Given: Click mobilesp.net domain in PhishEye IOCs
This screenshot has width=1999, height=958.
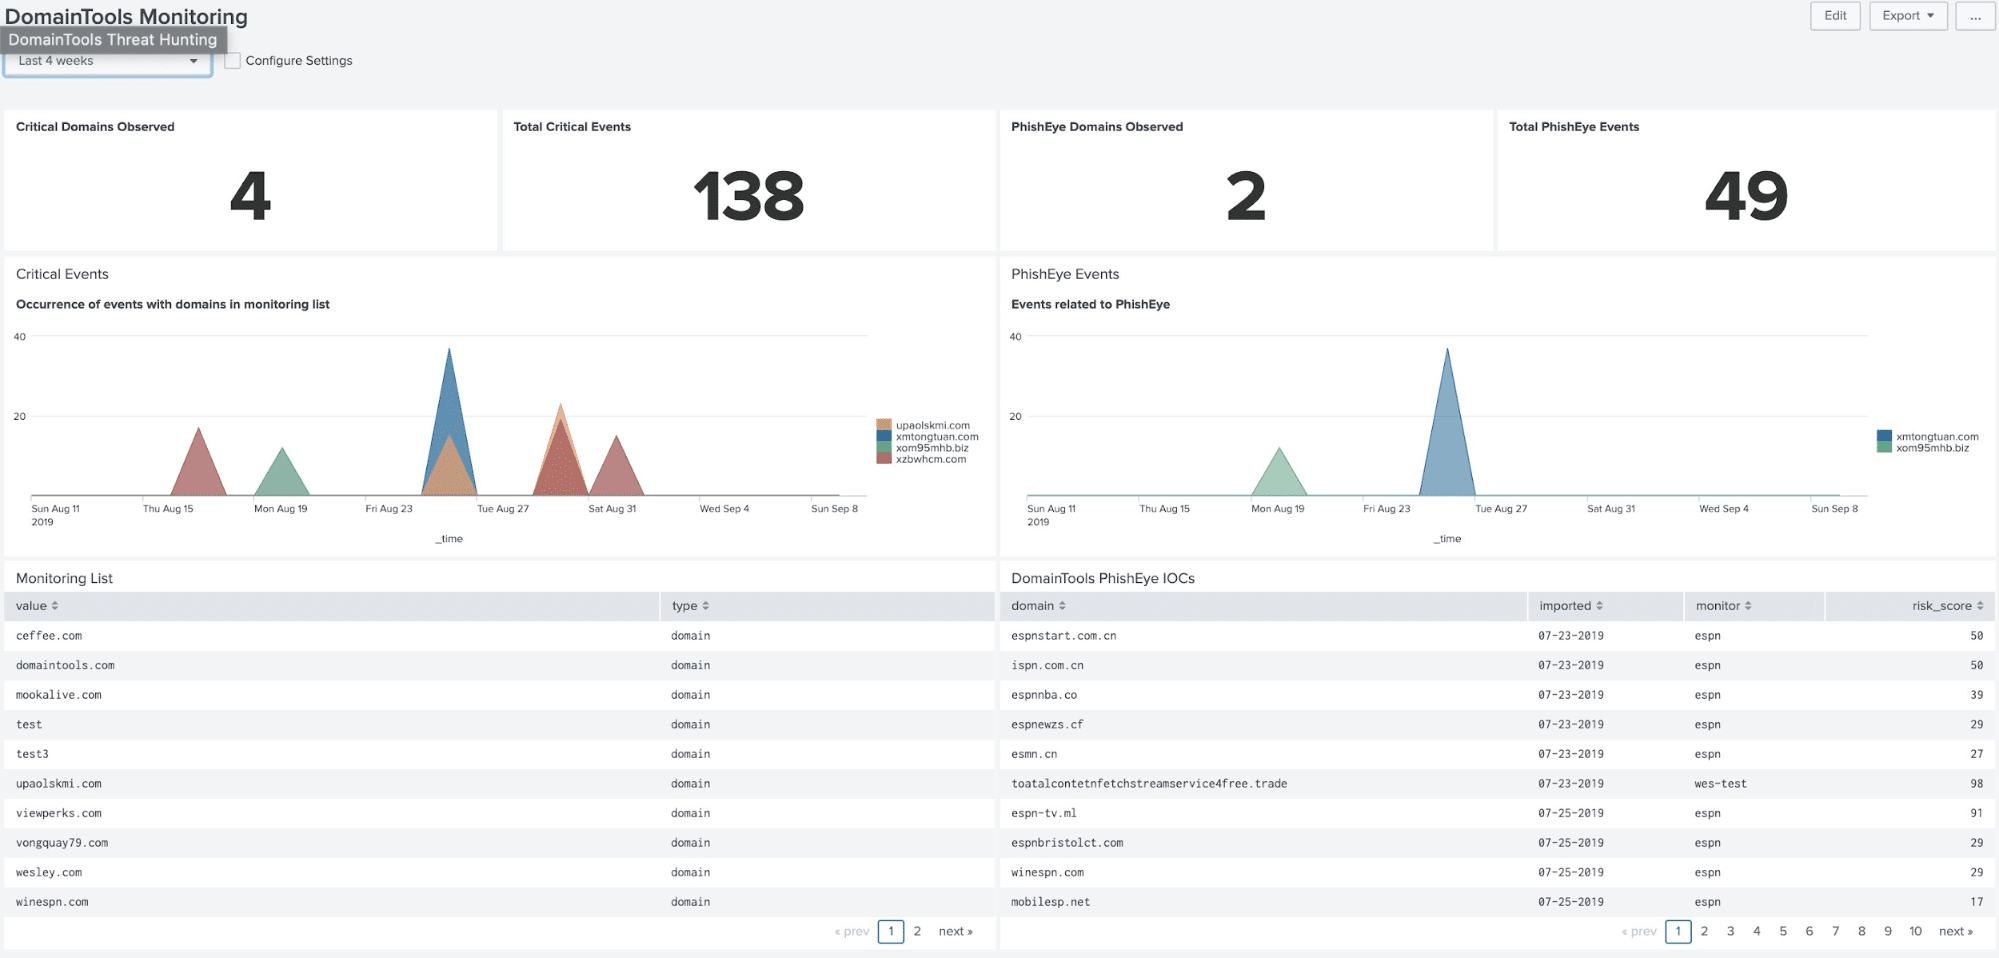Looking at the screenshot, I should click(x=1050, y=902).
